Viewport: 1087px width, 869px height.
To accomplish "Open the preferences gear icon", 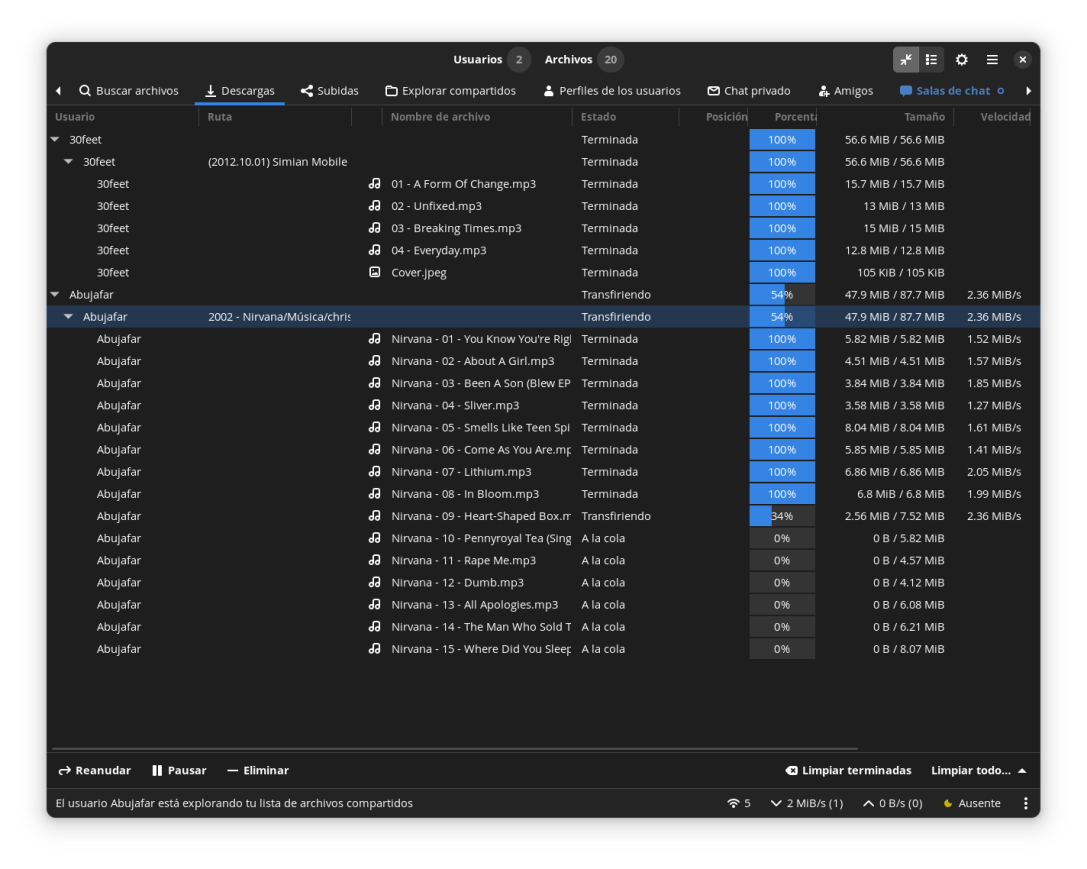I will click(x=962, y=60).
